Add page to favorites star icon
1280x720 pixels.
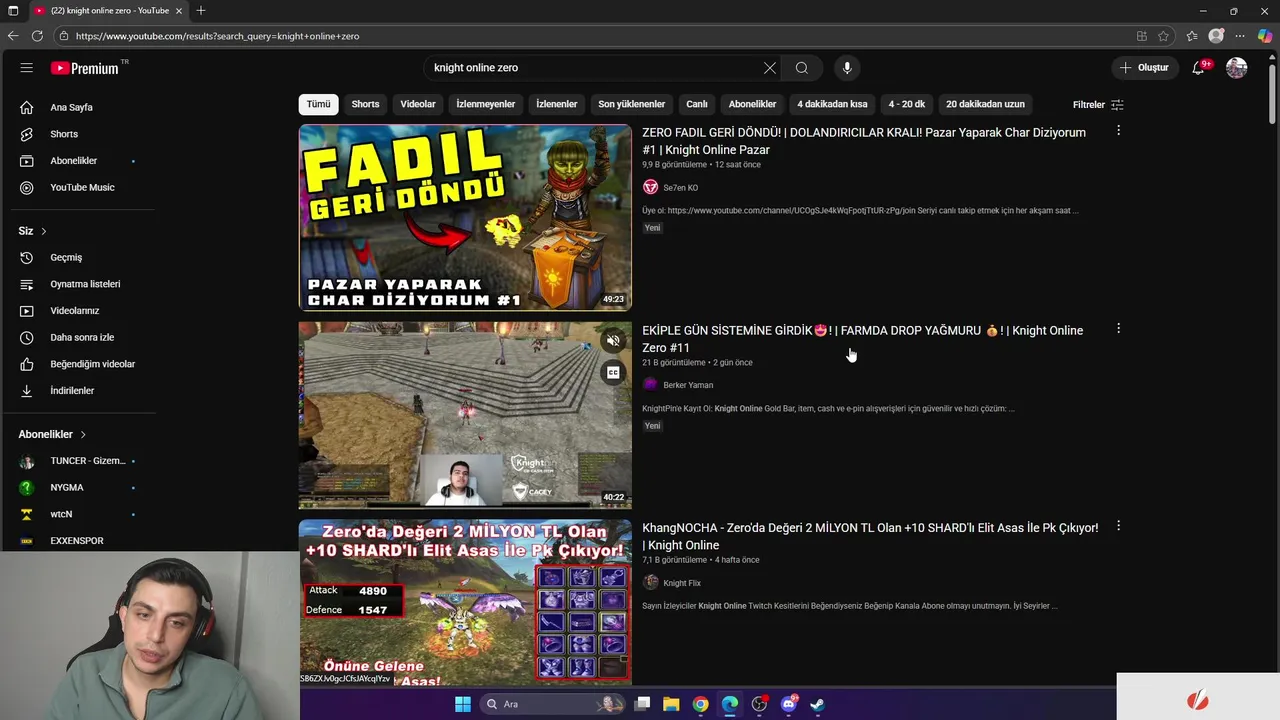1163,36
